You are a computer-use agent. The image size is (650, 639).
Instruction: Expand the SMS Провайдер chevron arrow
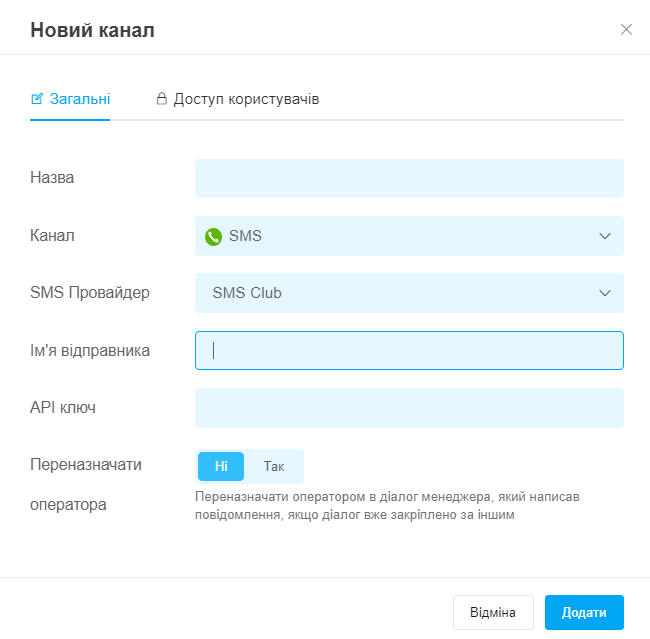pyautogui.click(x=605, y=293)
